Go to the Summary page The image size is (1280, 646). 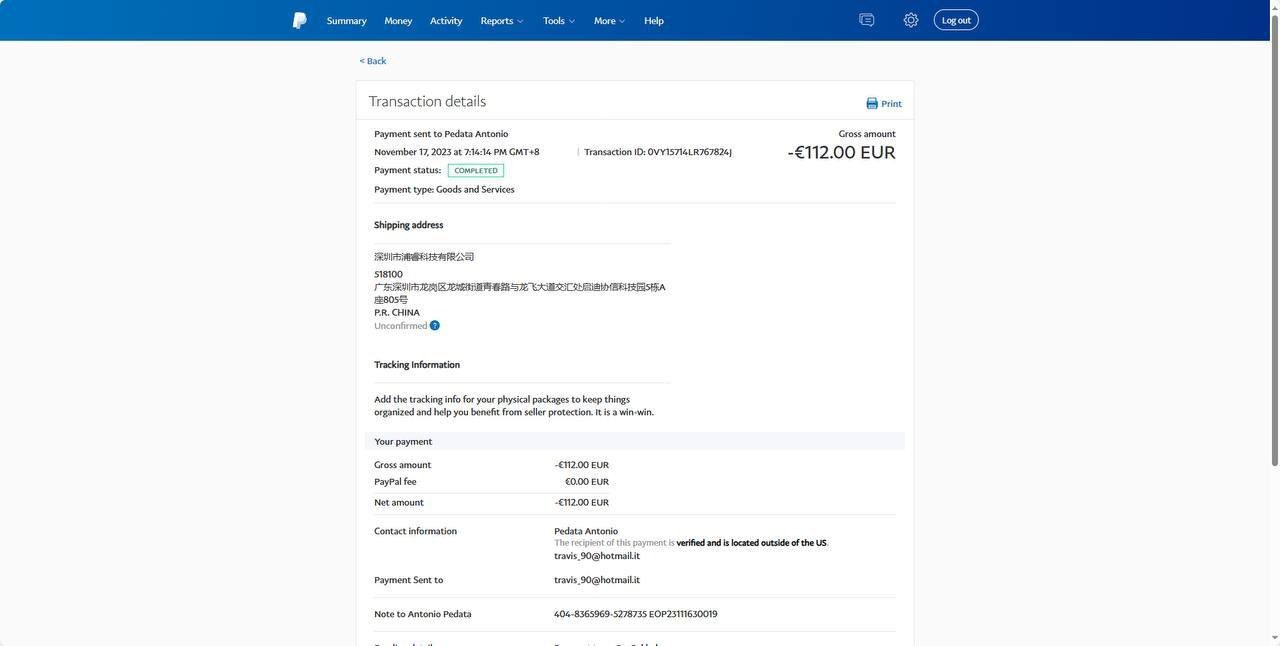pyautogui.click(x=346, y=21)
